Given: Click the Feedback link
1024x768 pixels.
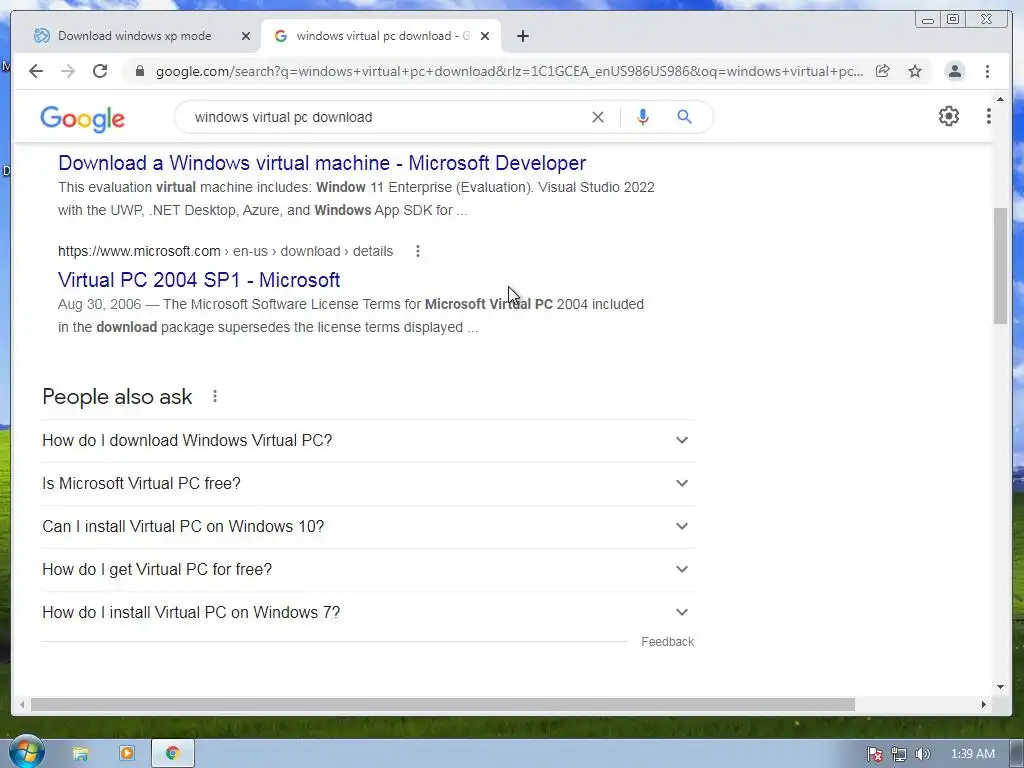Looking at the screenshot, I should (667, 642).
